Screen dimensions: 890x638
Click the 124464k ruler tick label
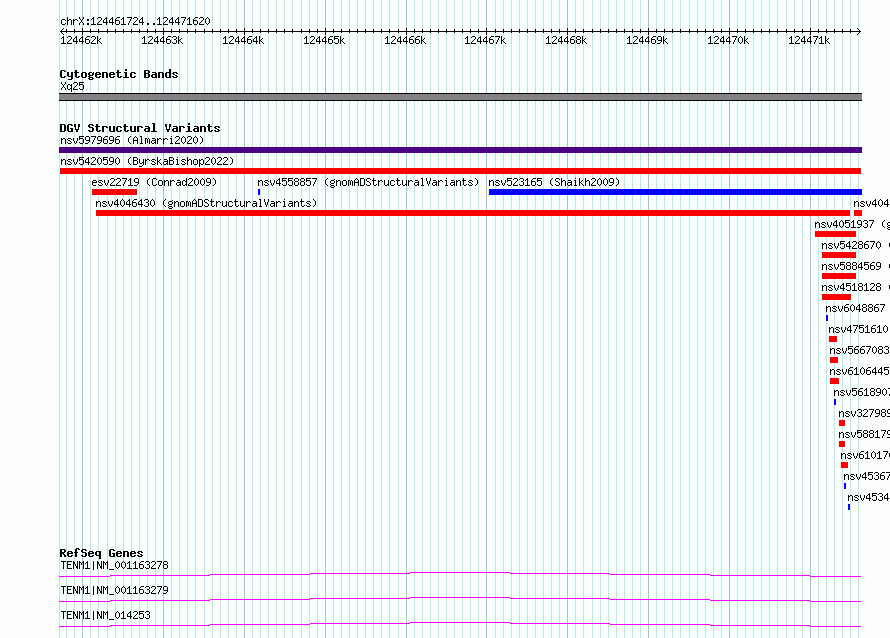[x=243, y=40]
